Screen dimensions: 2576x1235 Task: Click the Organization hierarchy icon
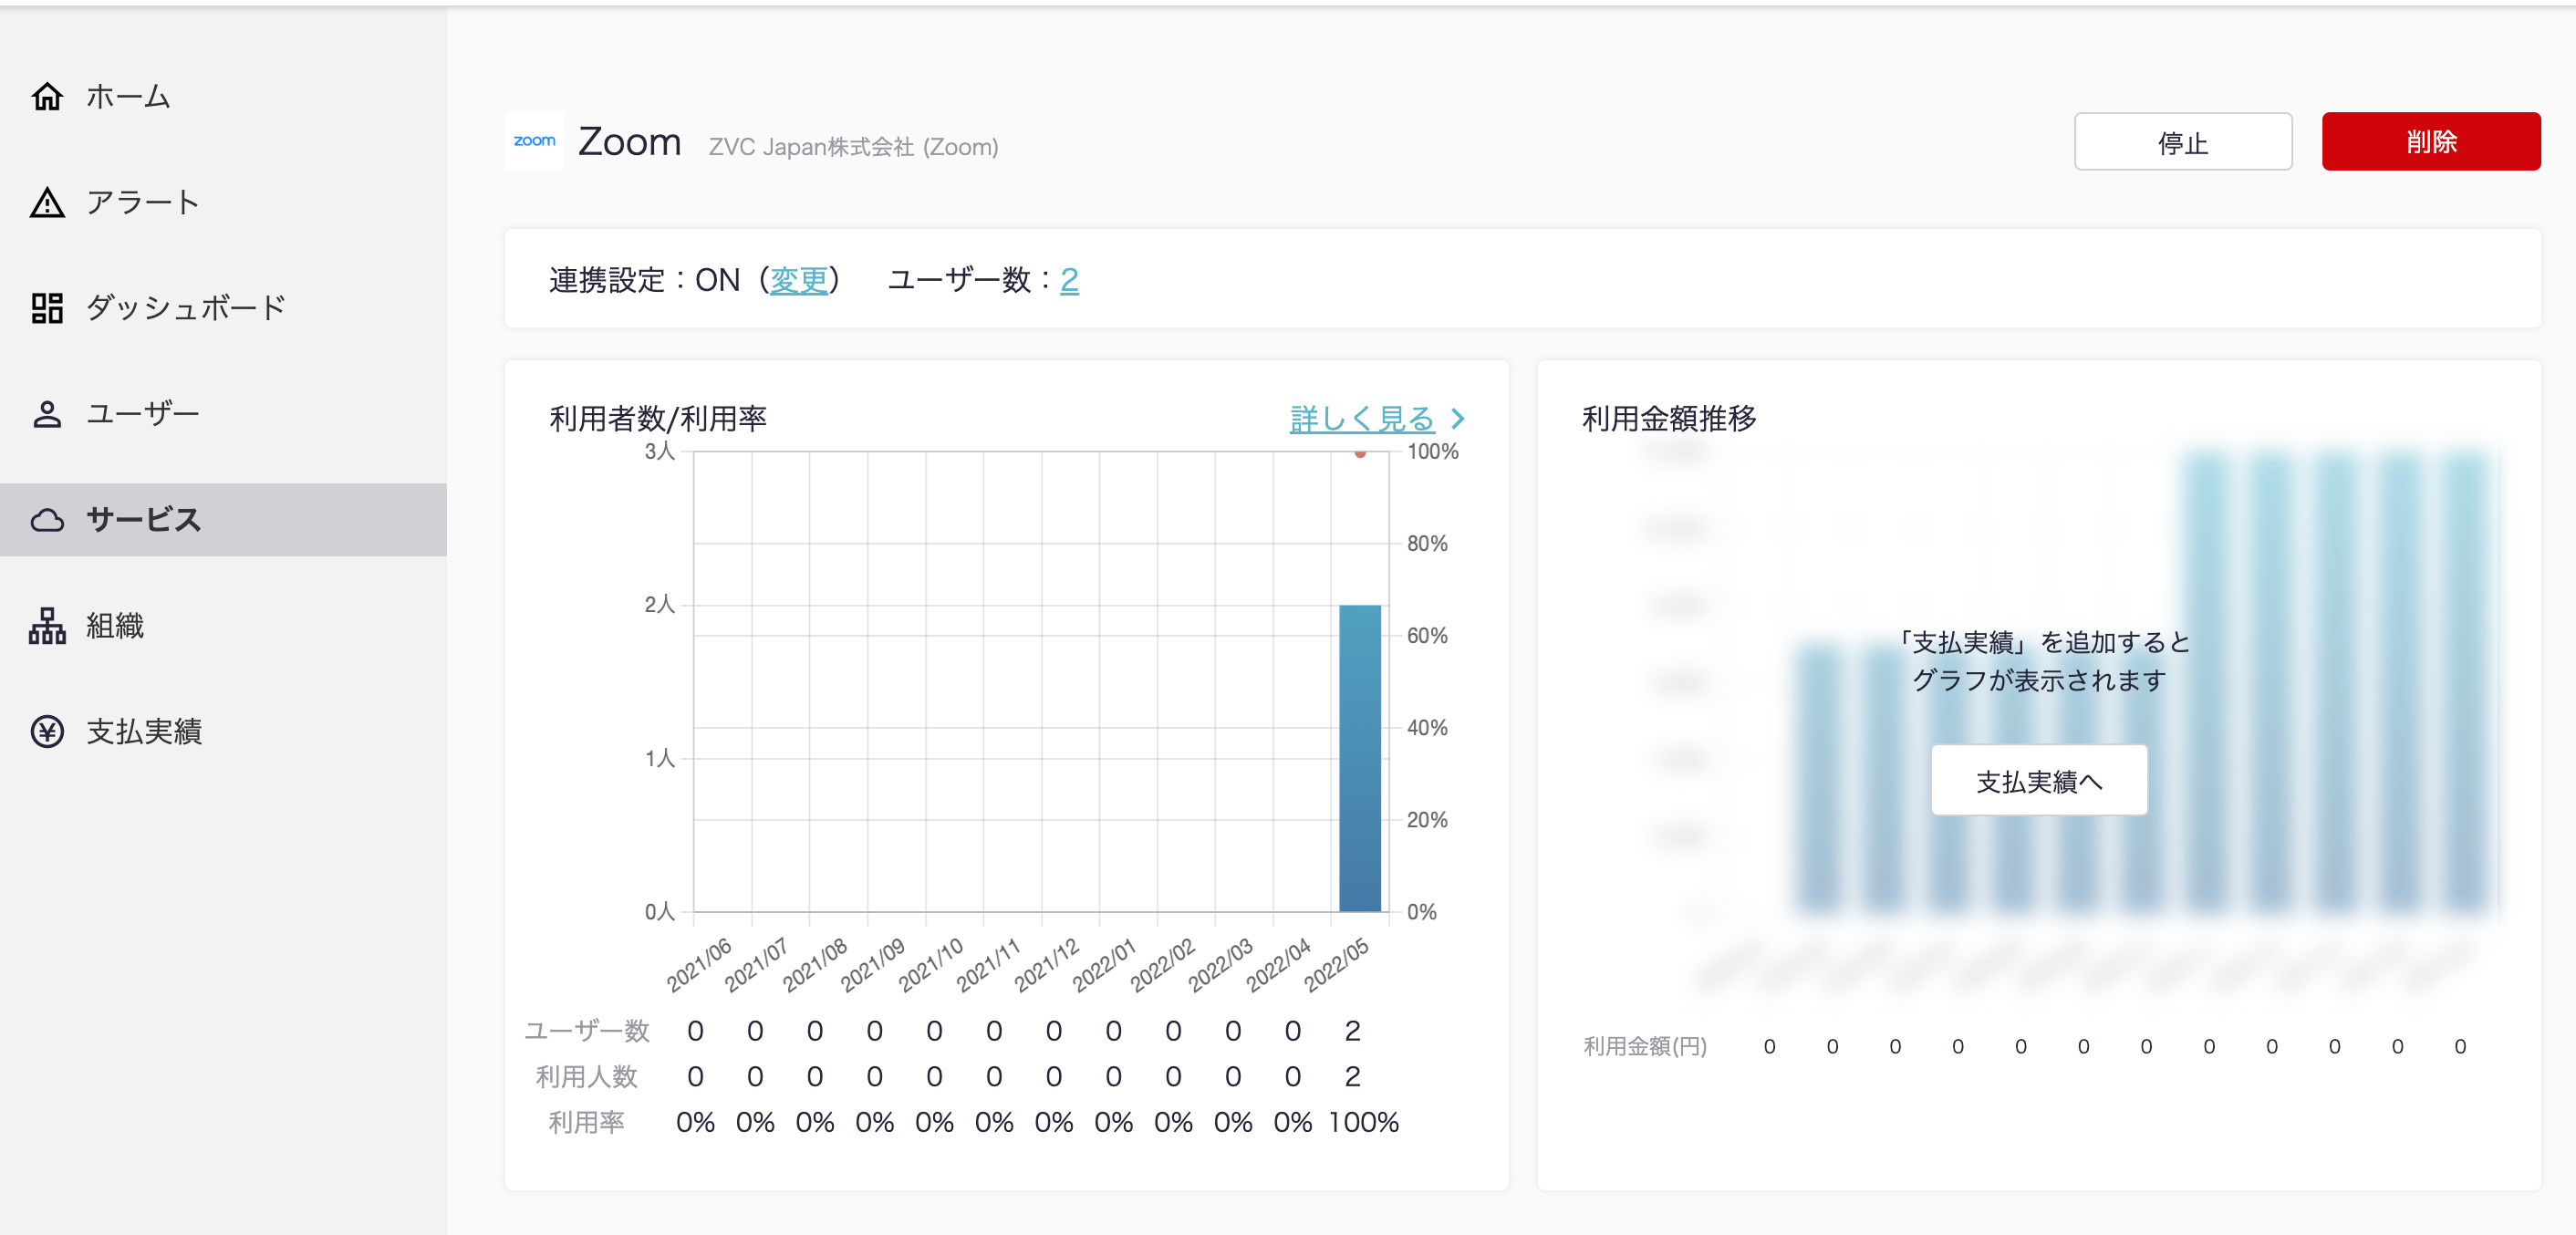(47, 626)
